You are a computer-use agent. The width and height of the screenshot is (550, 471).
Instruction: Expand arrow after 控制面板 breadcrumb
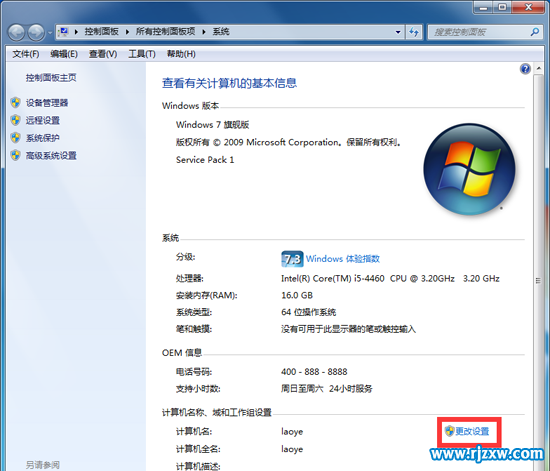(x=127, y=32)
